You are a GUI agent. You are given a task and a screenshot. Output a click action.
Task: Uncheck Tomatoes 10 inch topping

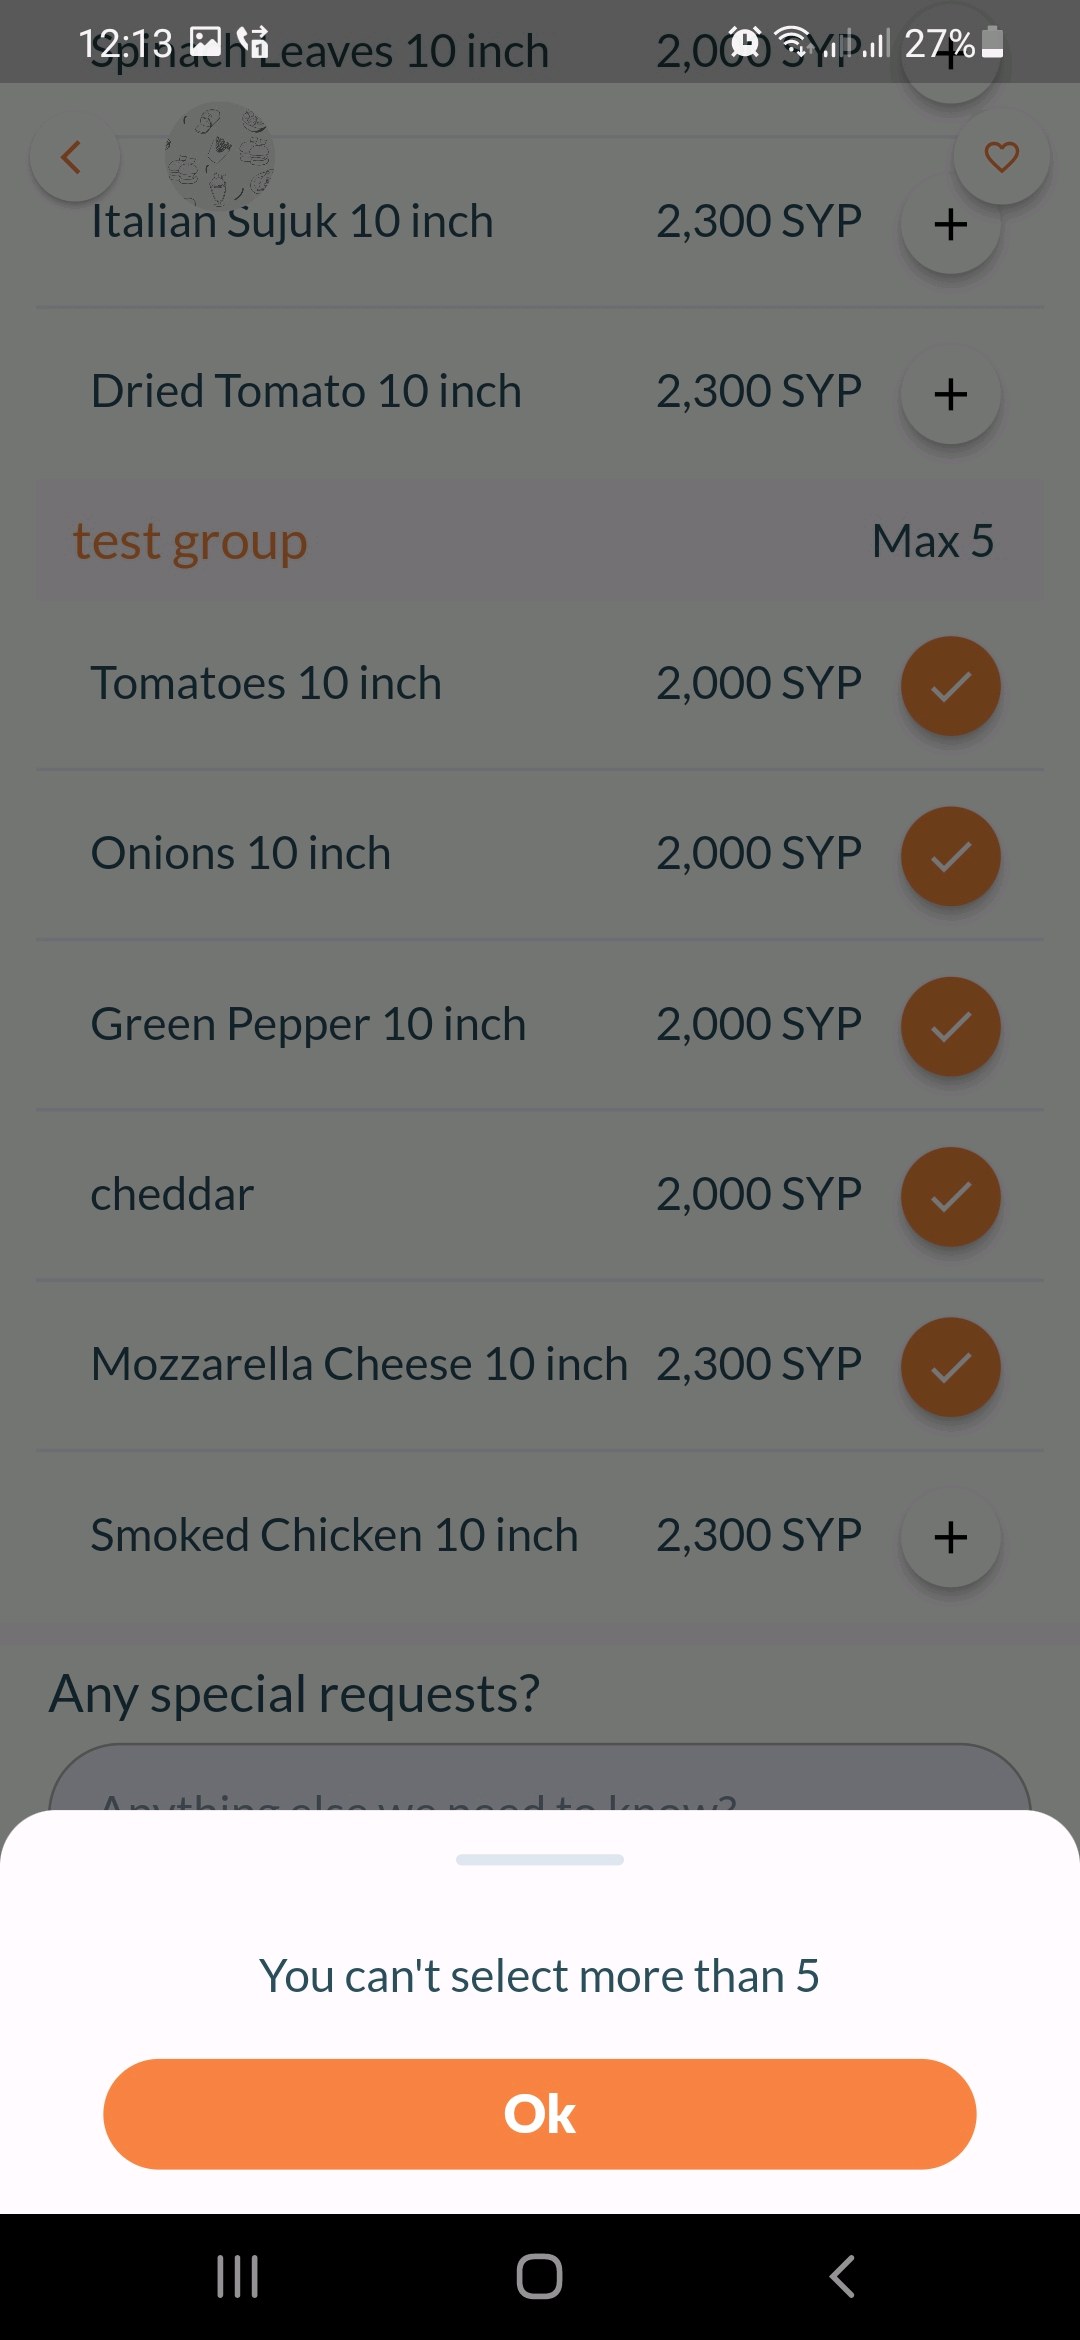950,686
